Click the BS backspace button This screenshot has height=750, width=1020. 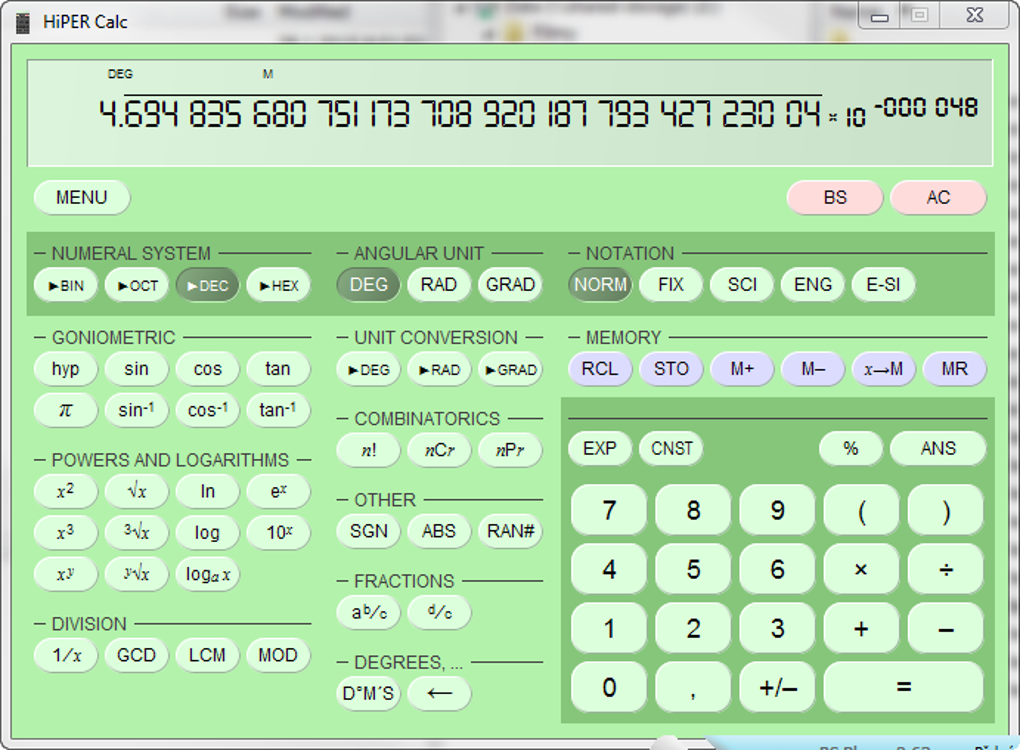pyautogui.click(x=835, y=197)
